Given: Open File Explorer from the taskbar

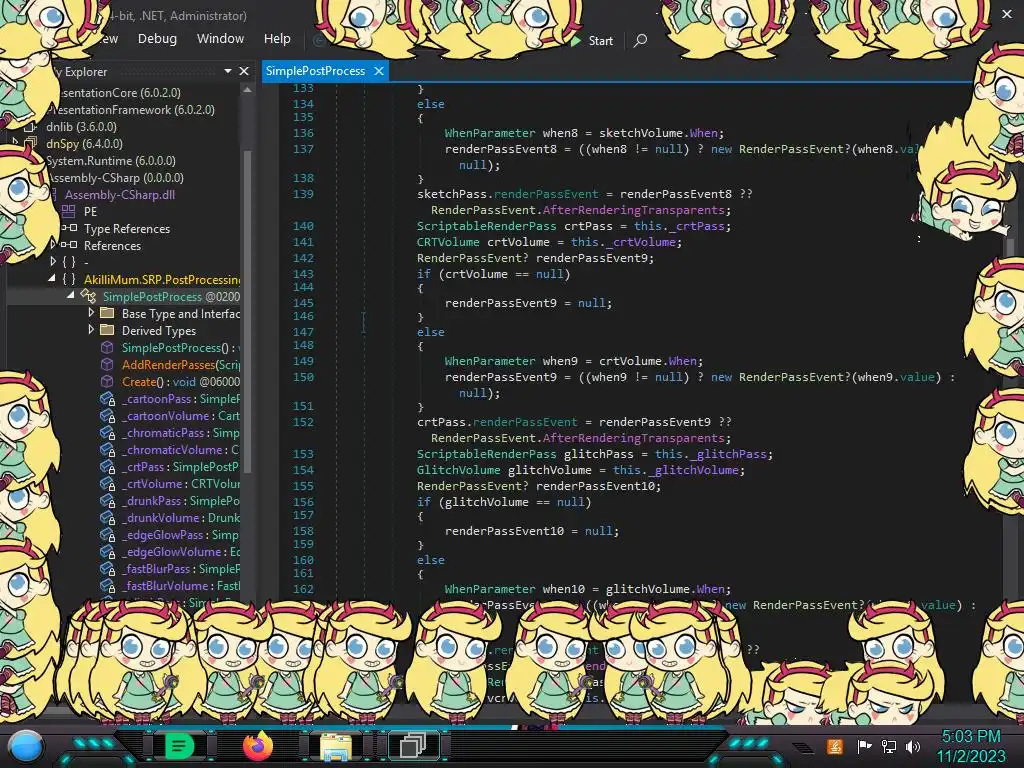Looking at the screenshot, I should [x=336, y=746].
